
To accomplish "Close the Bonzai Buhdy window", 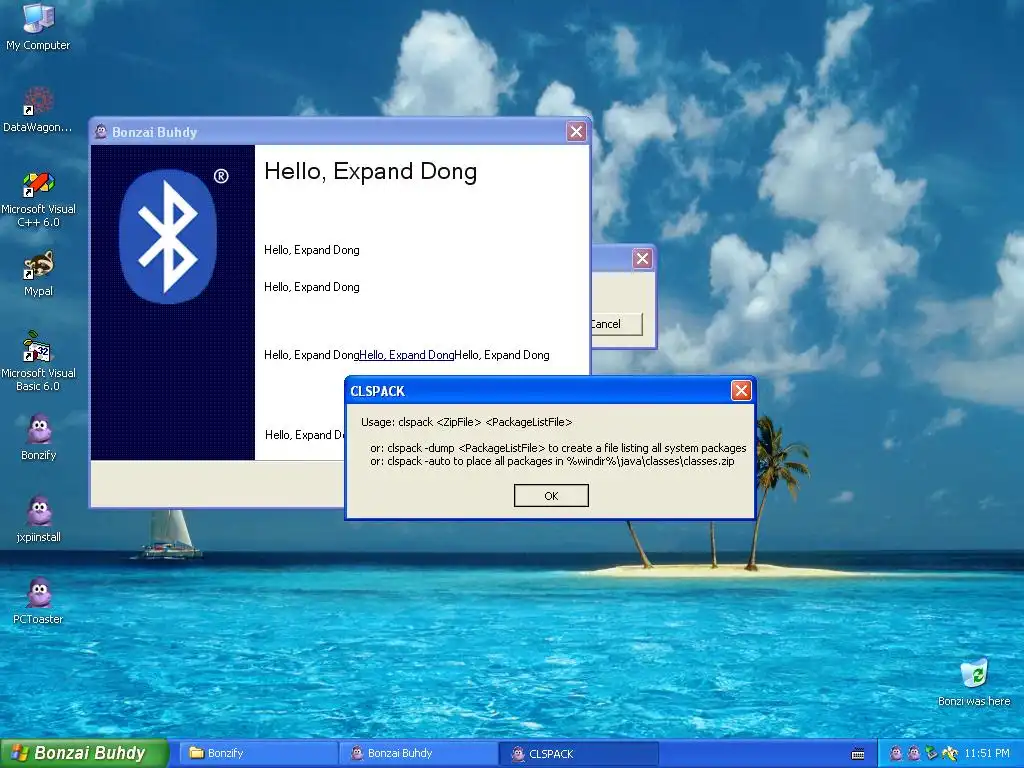I will coord(576,132).
